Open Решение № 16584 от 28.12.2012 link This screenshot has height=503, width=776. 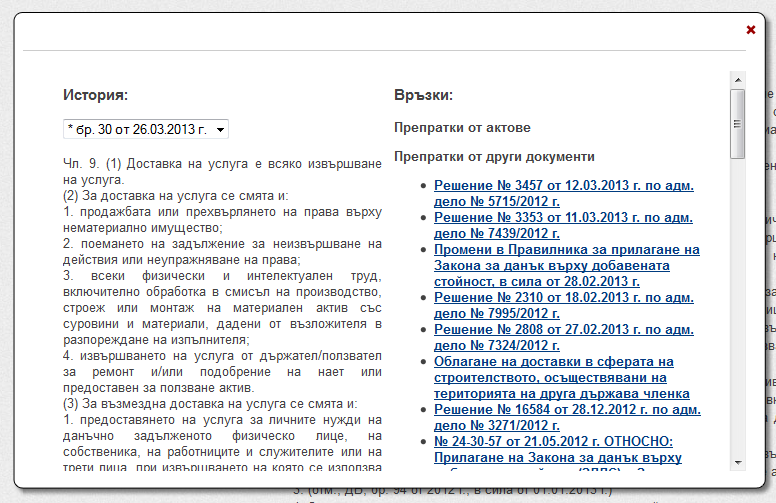click(x=567, y=417)
